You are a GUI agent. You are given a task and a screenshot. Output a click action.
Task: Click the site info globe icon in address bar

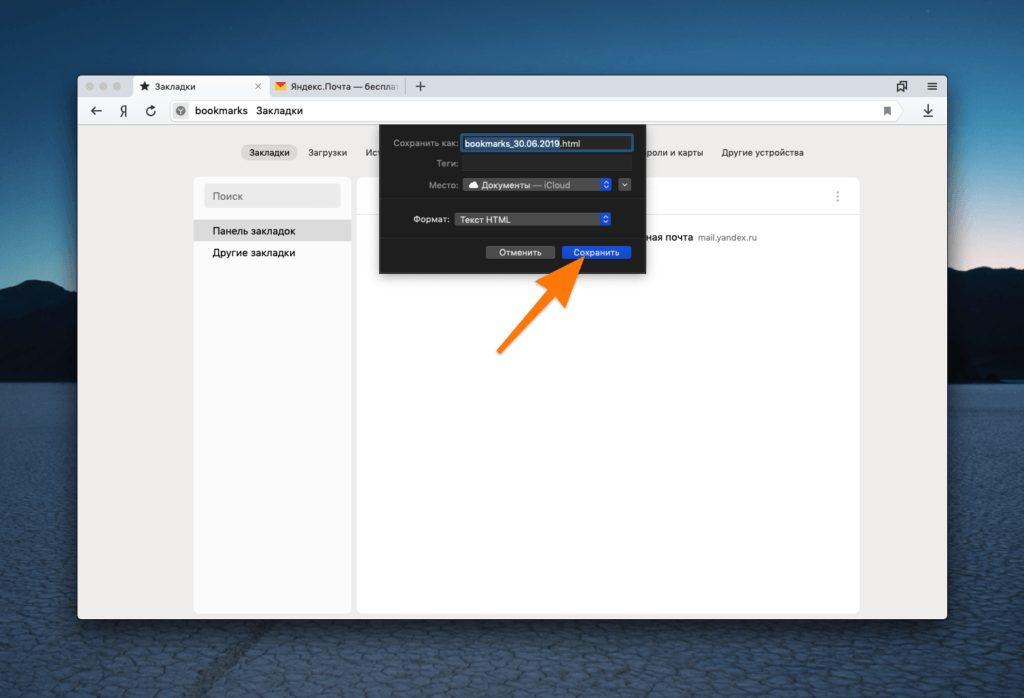coord(180,111)
